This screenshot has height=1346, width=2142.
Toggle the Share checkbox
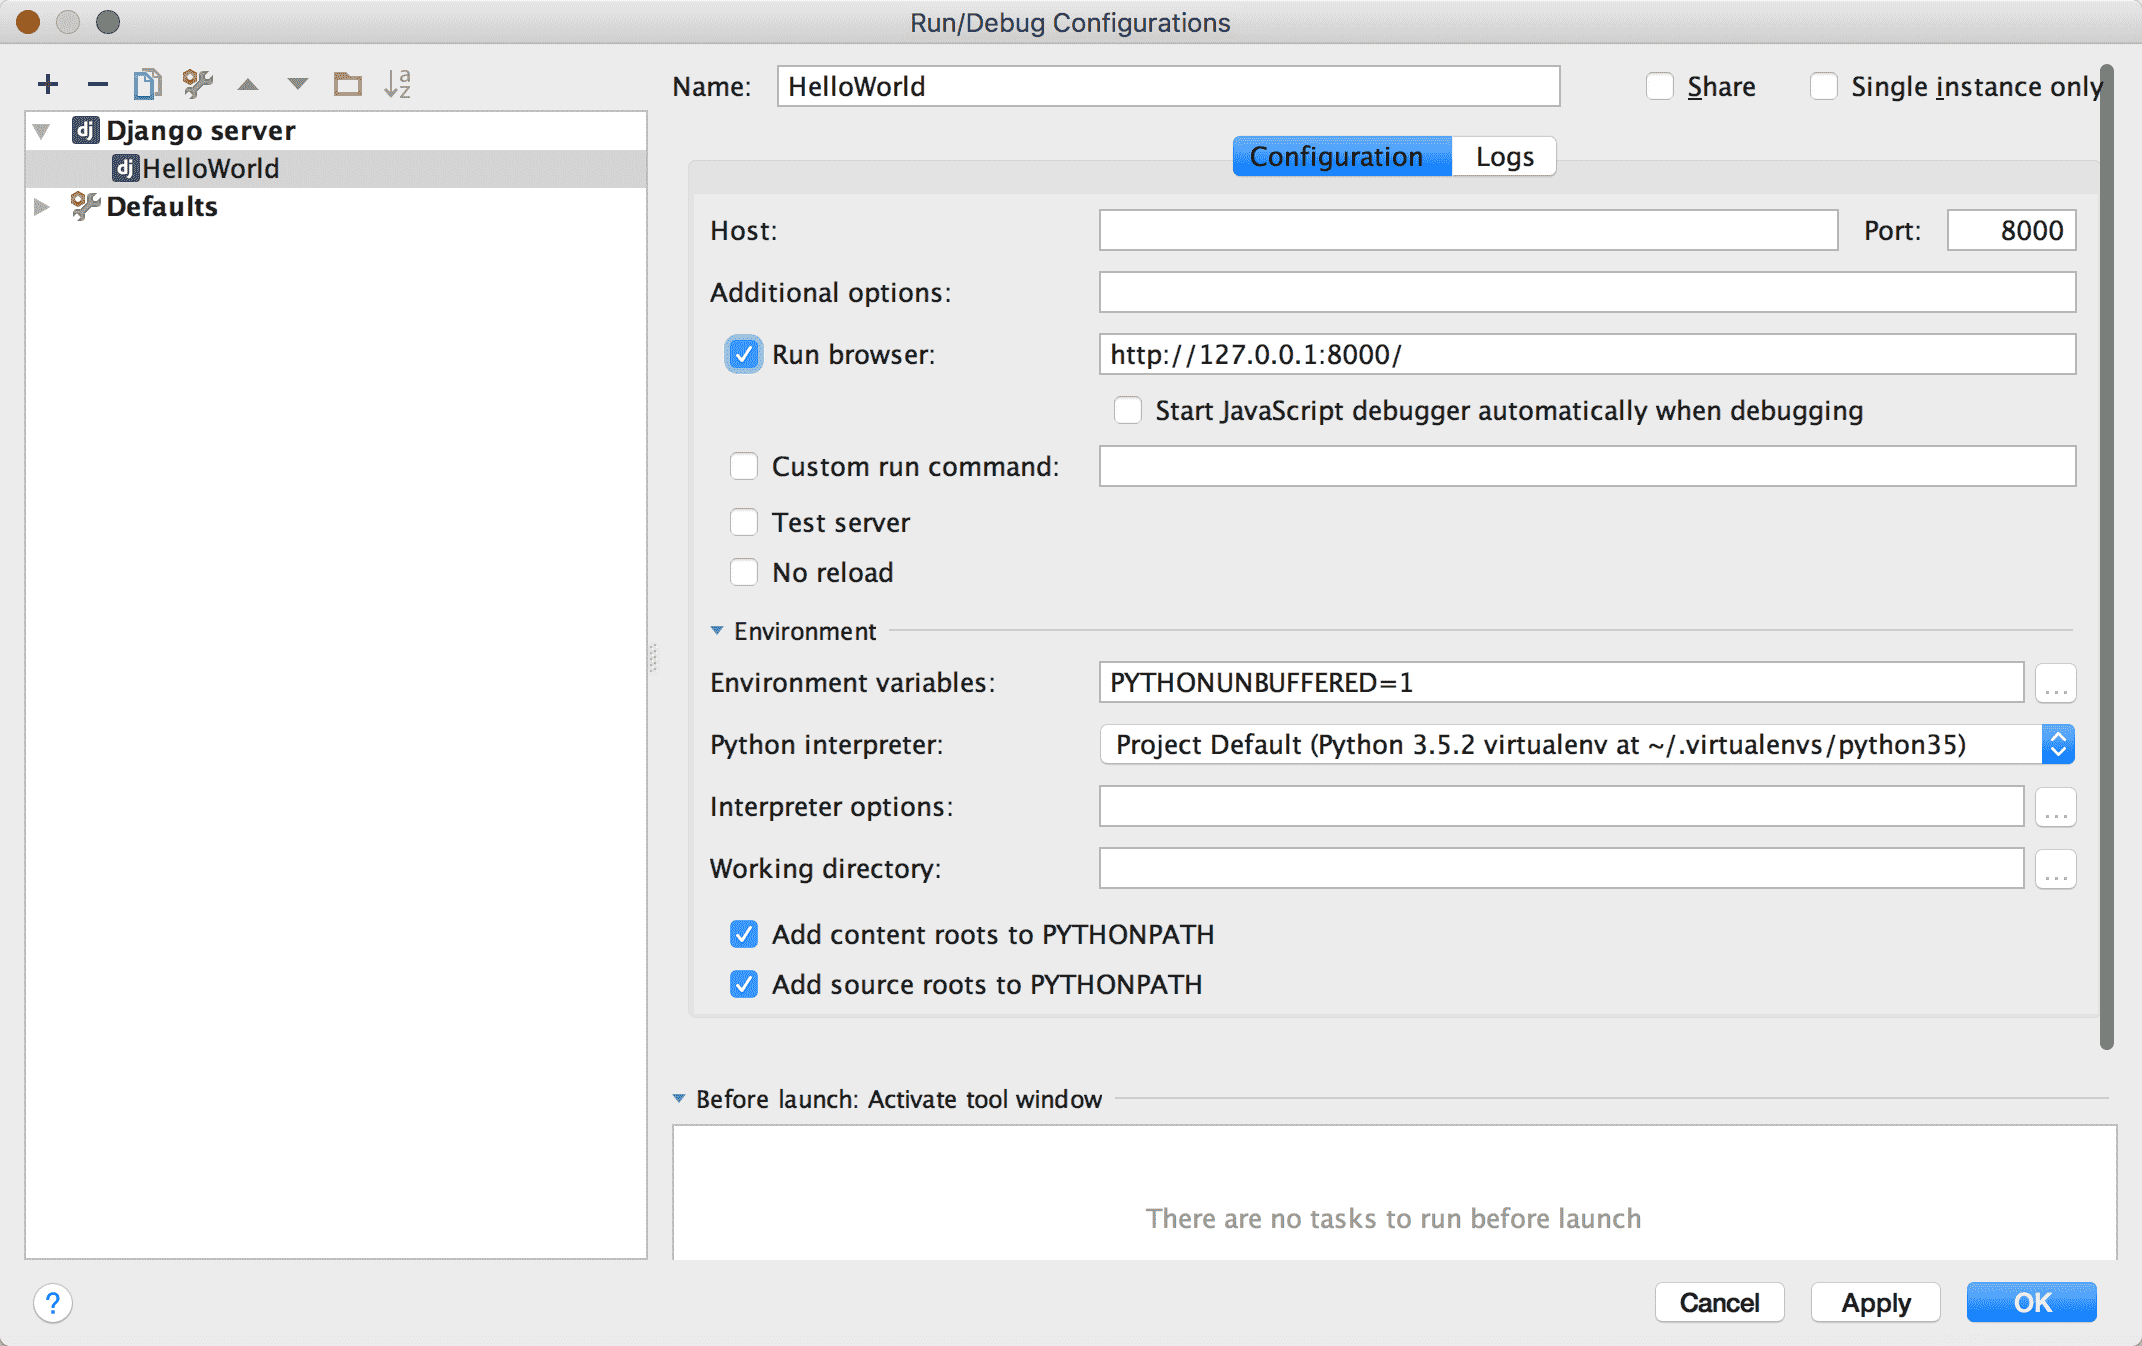tap(1660, 87)
